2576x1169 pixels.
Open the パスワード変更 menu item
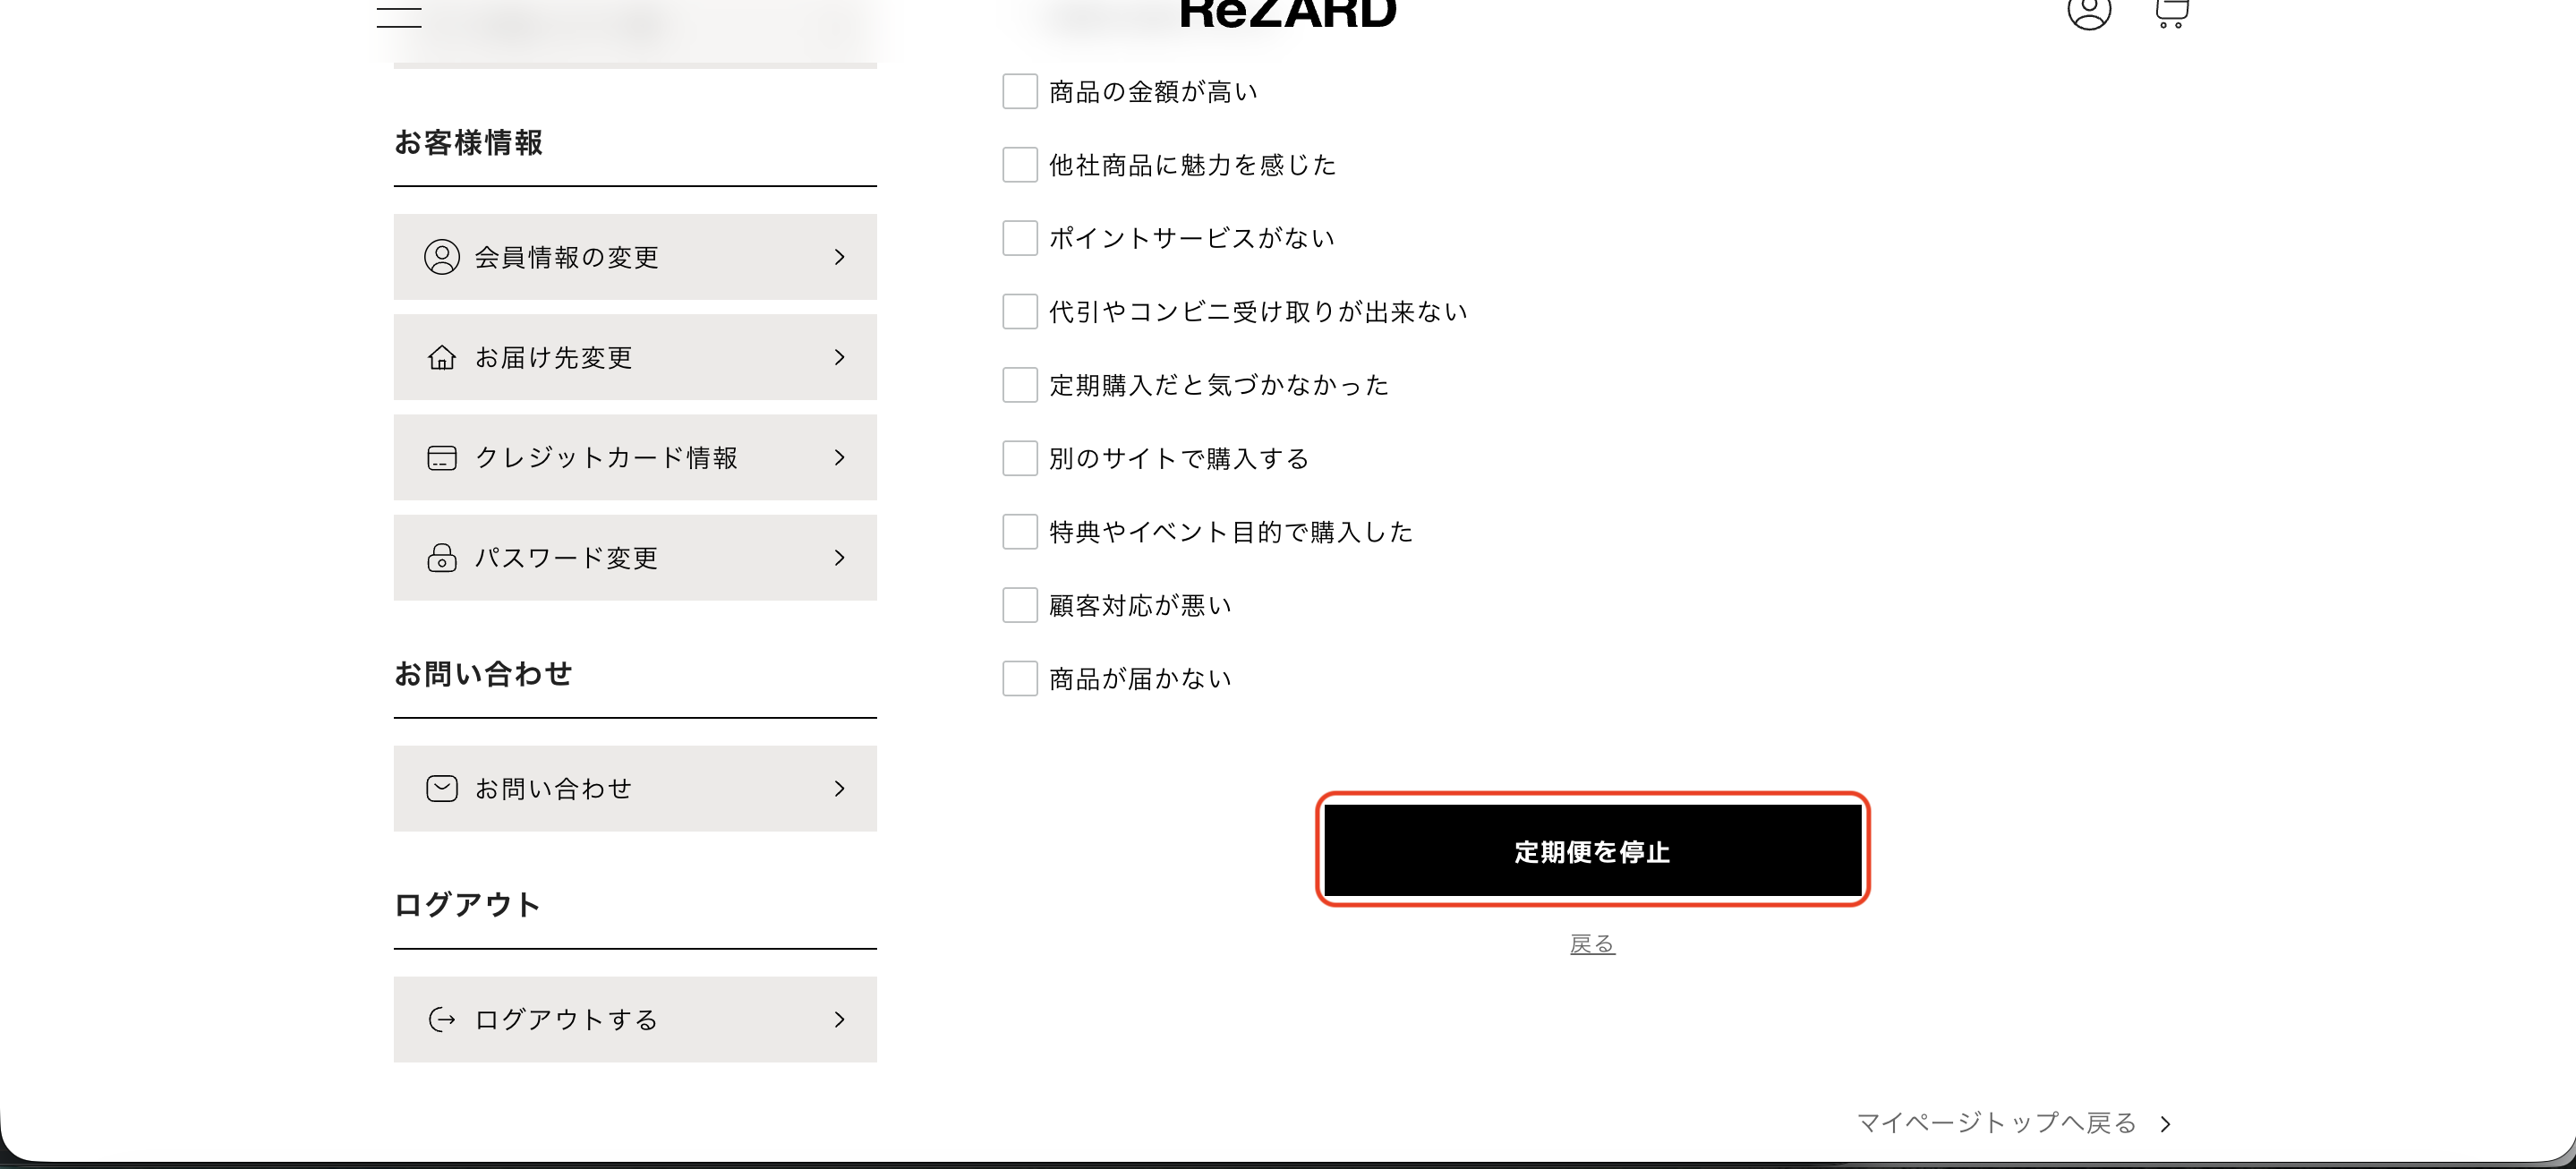634,558
